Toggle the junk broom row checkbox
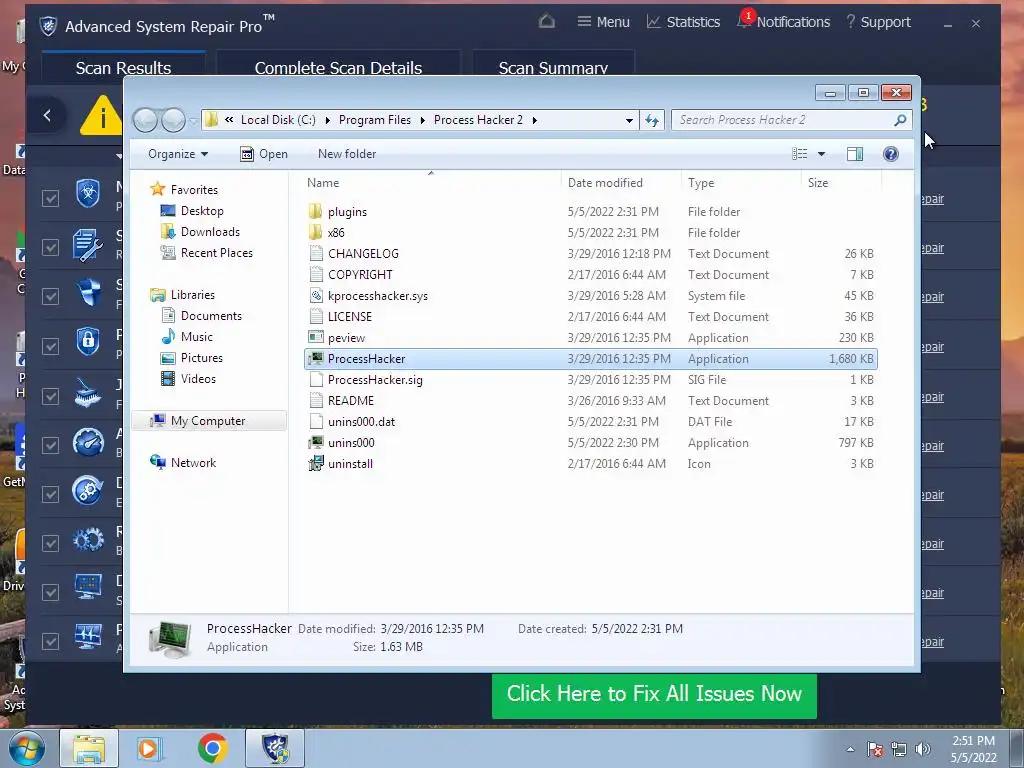 [50, 396]
